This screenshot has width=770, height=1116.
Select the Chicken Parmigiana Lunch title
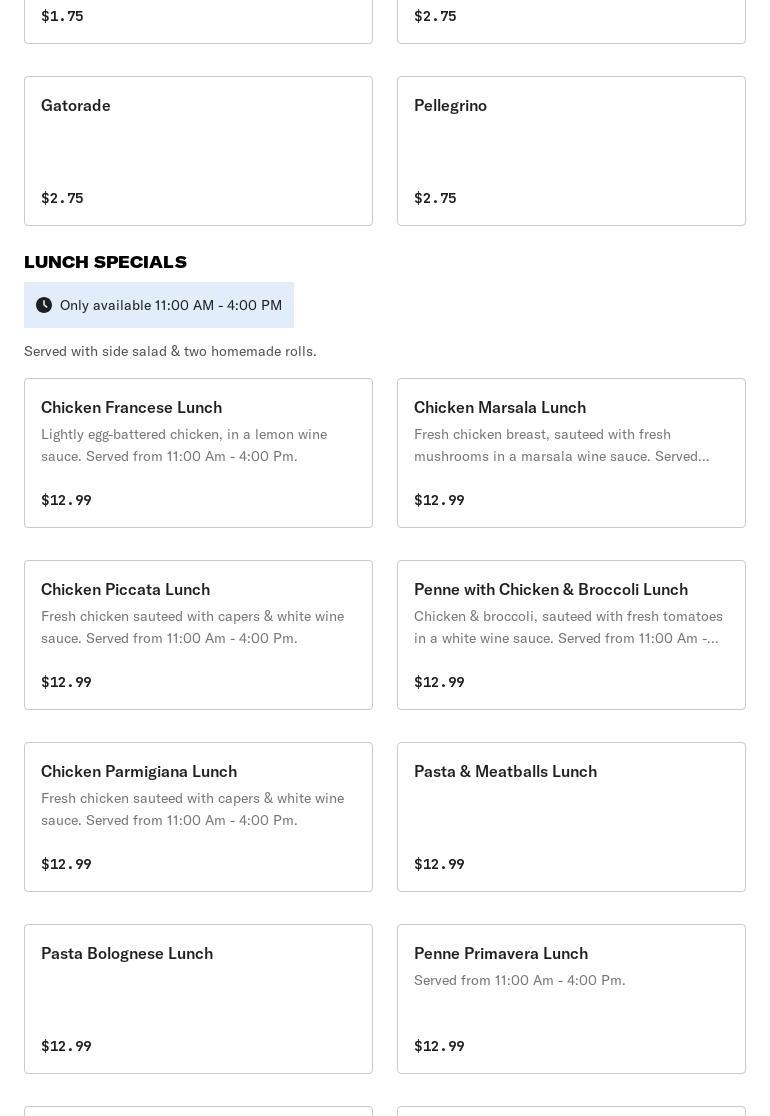[x=139, y=771]
